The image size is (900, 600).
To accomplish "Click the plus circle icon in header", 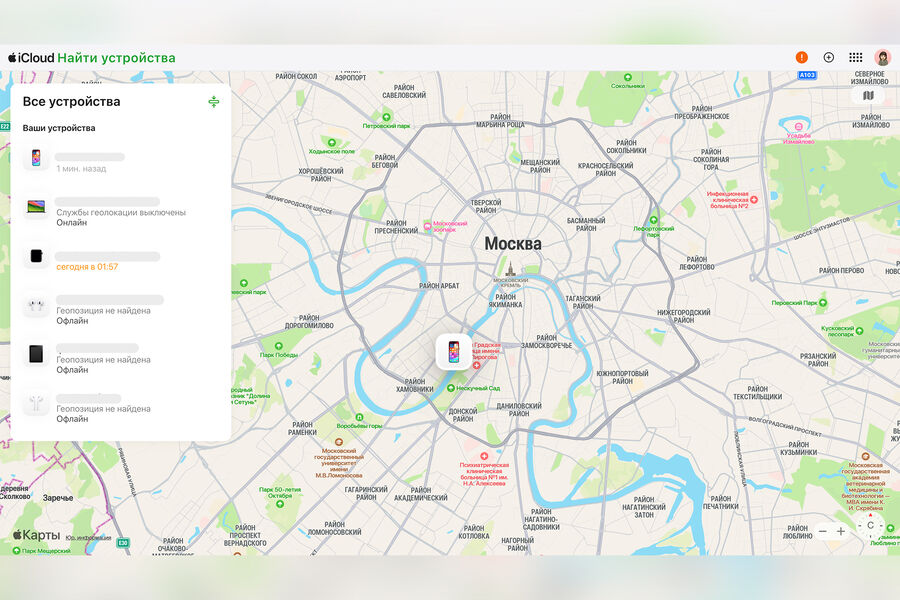I will pos(828,57).
